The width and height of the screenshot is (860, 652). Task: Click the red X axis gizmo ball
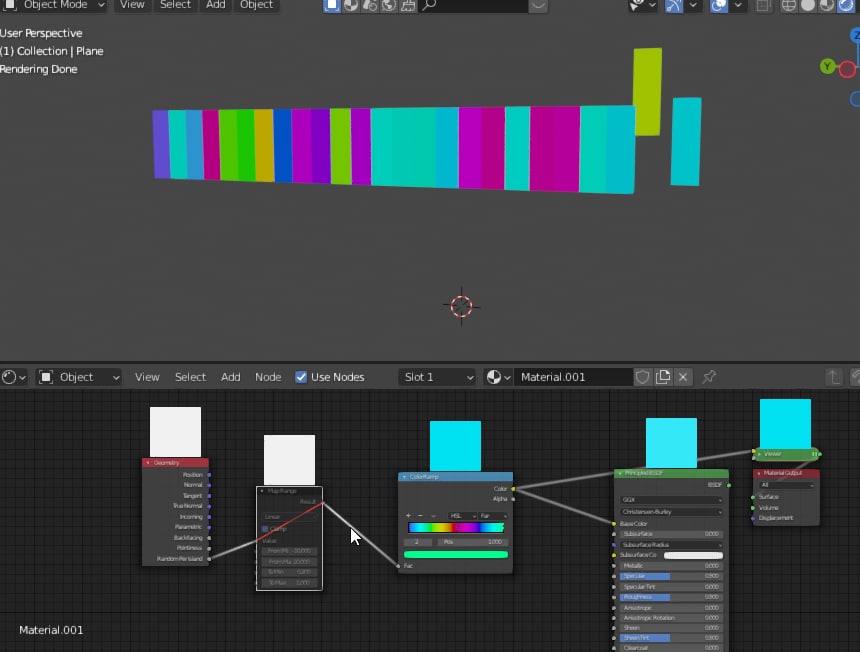(847, 69)
